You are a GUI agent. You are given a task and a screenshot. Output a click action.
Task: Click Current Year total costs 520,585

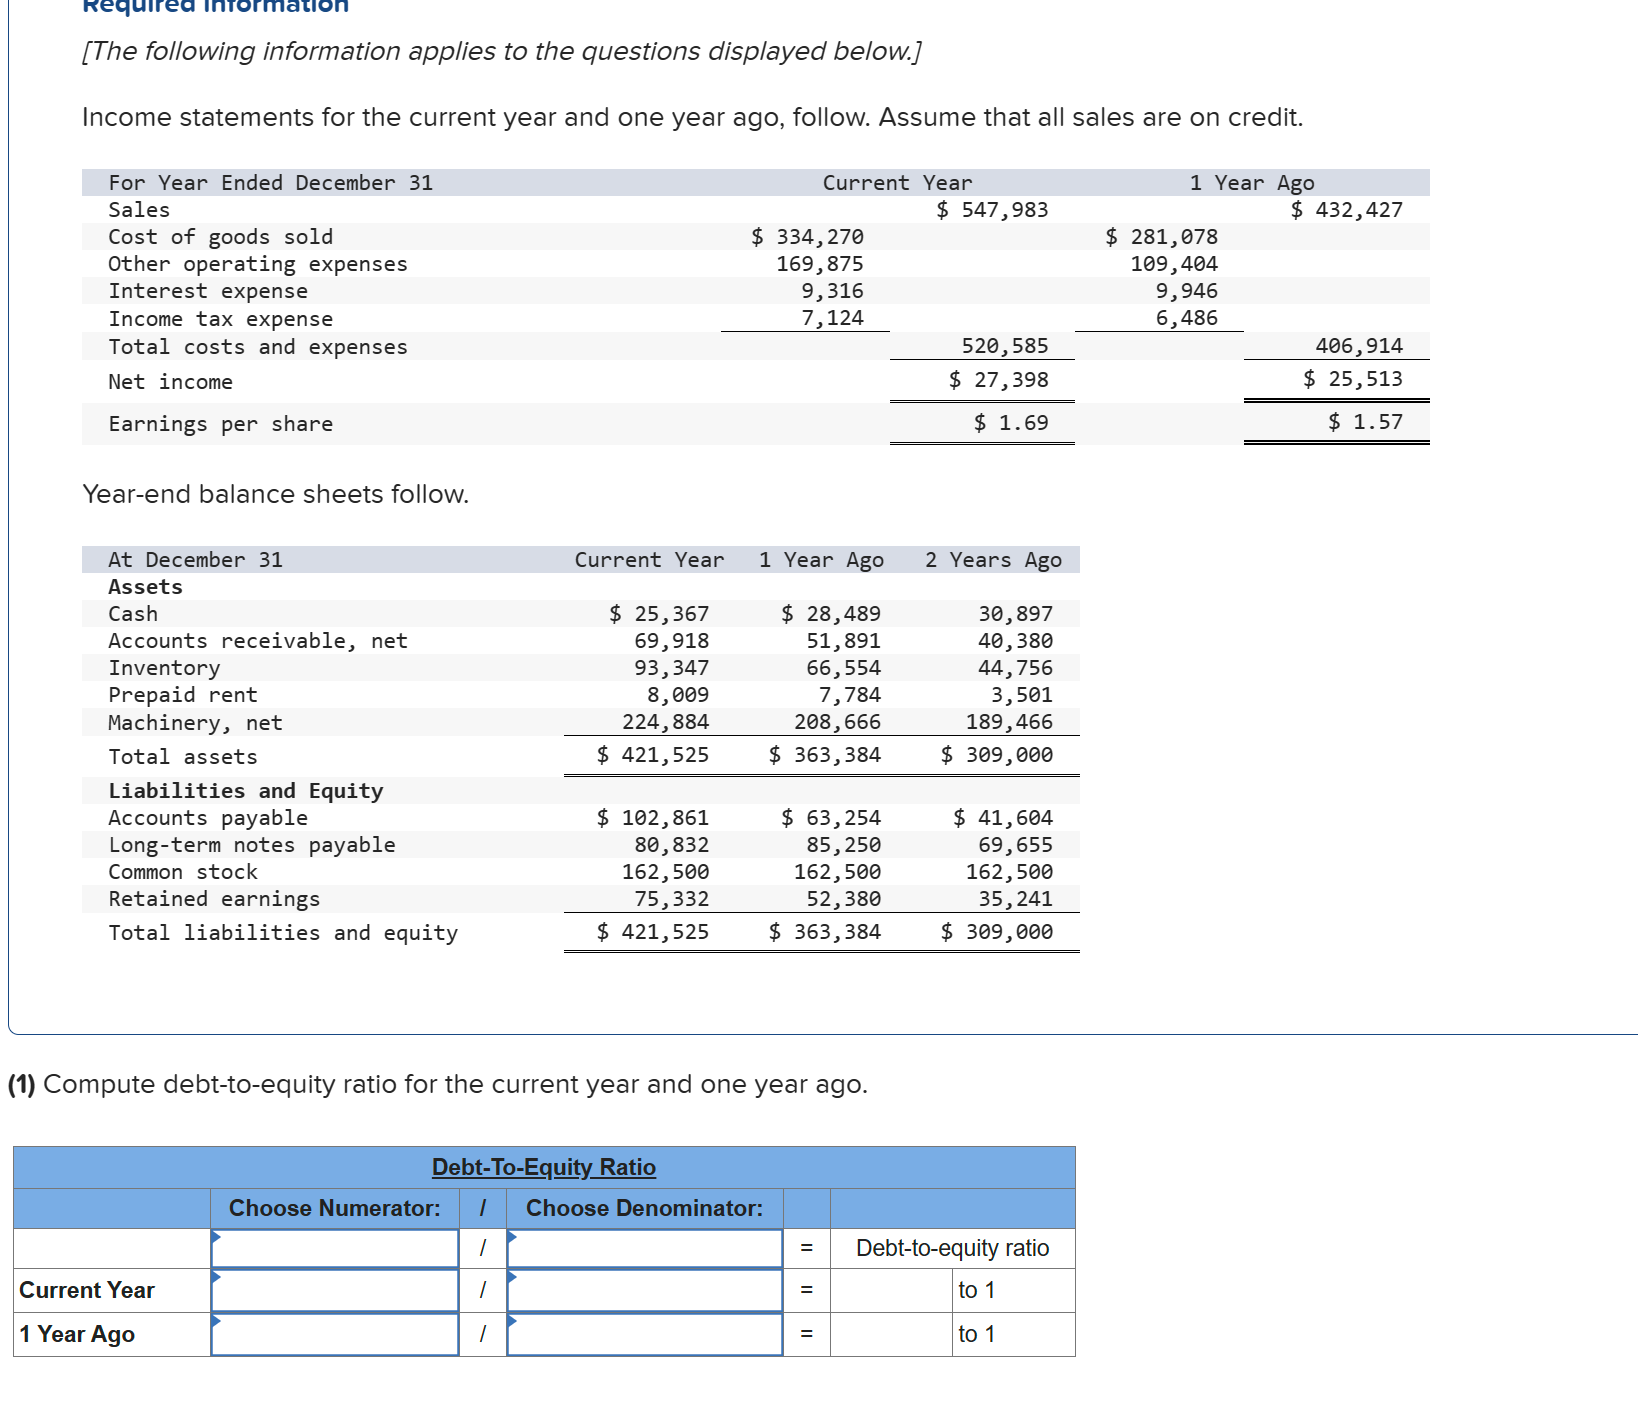coord(1005,346)
